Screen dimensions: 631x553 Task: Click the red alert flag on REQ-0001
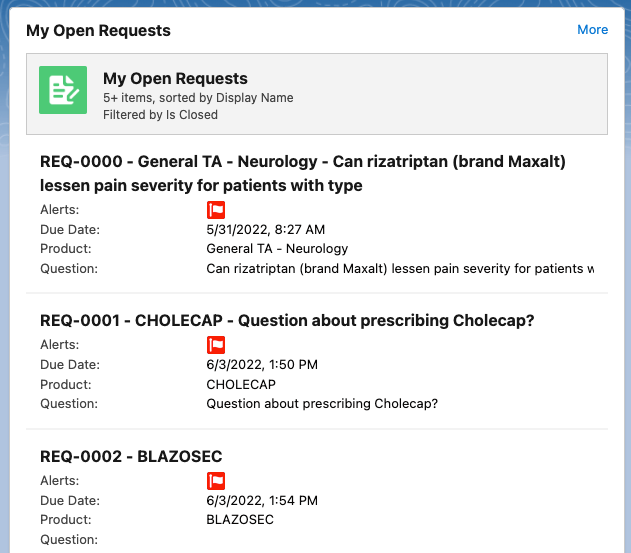tap(216, 345)
